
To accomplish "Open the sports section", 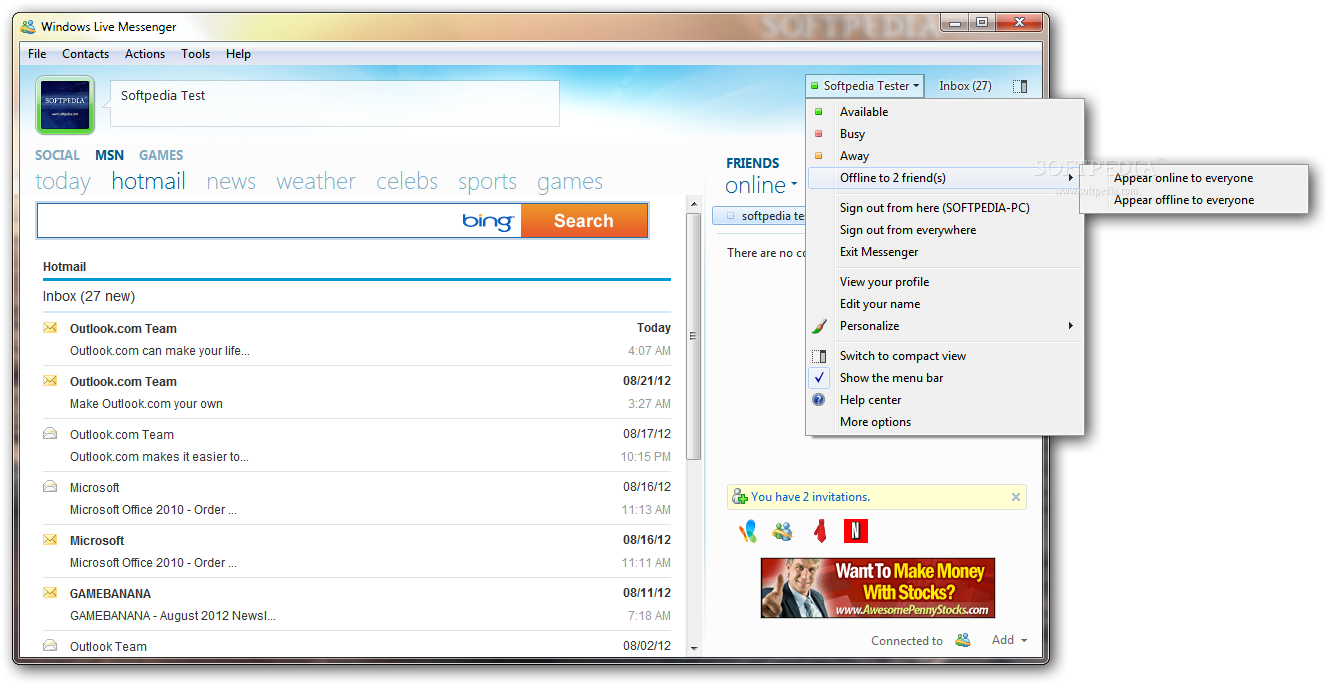I will click(487, 181).
